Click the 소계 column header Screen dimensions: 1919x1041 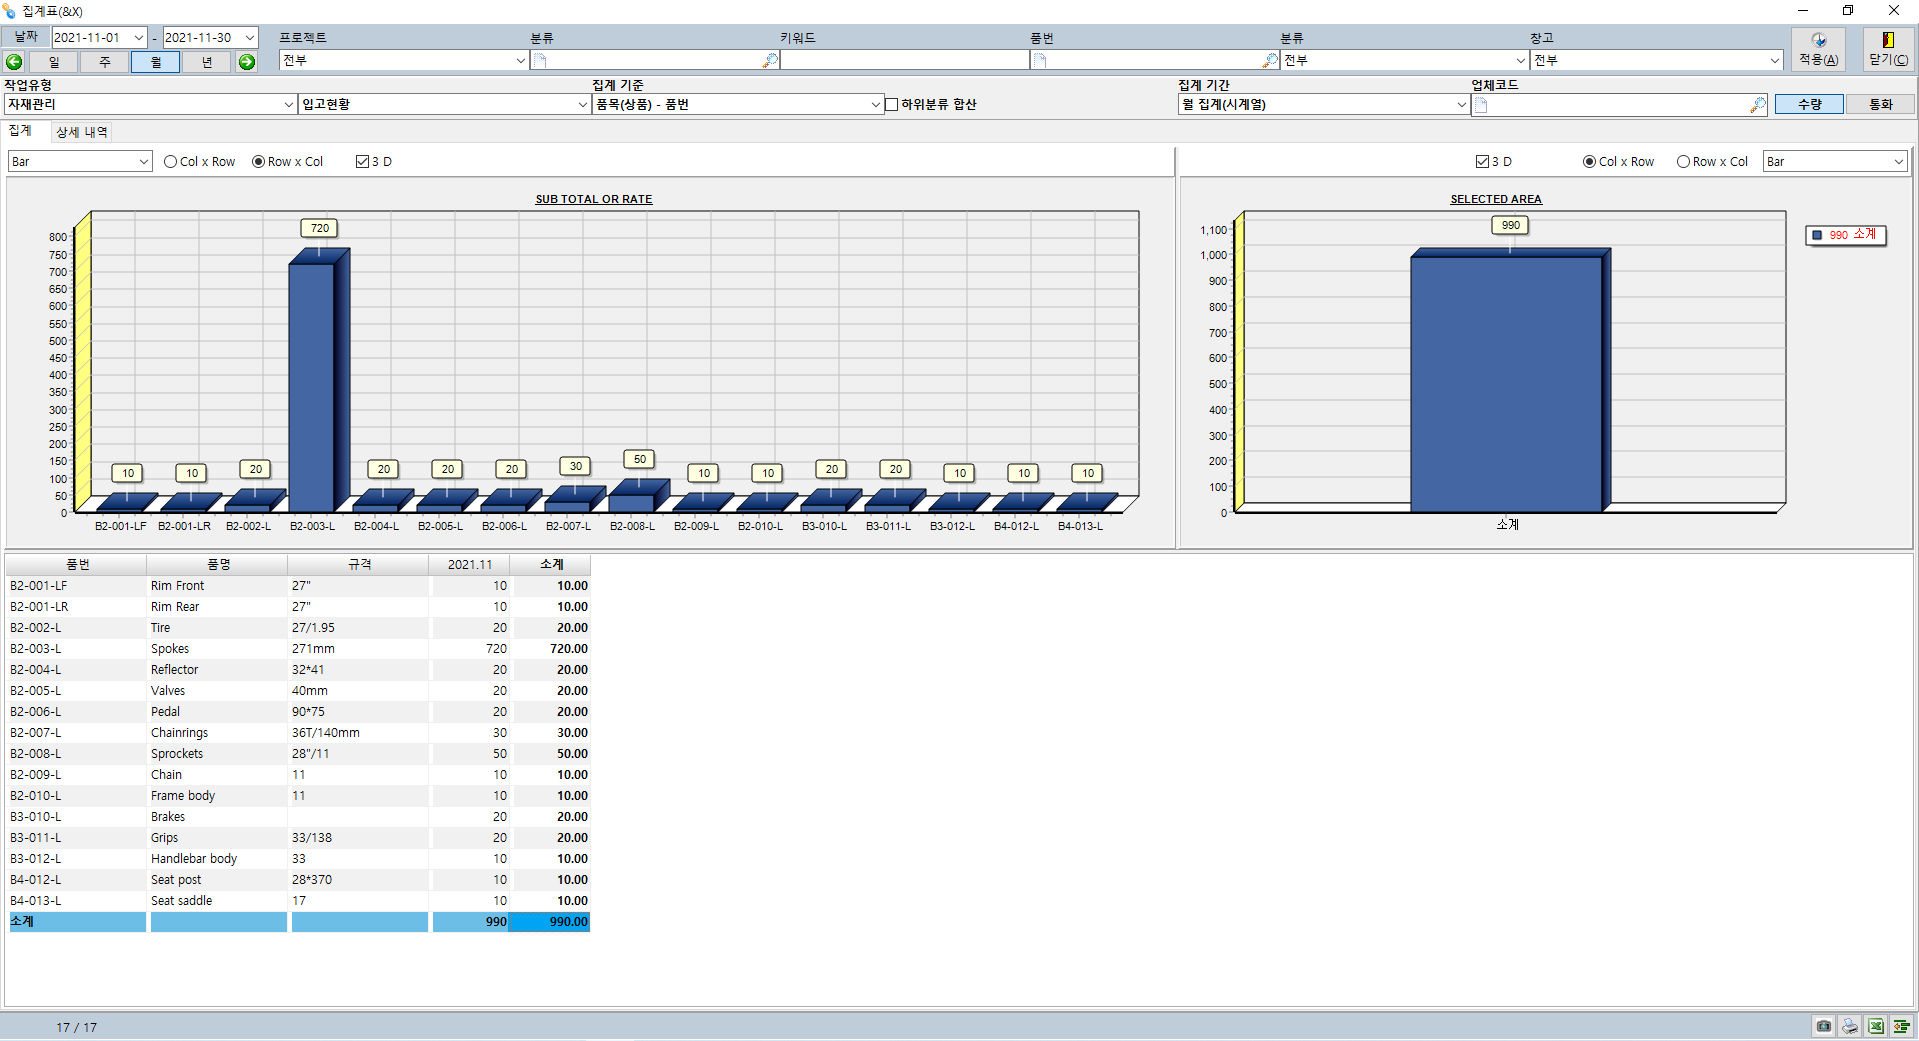coord(551,565)
